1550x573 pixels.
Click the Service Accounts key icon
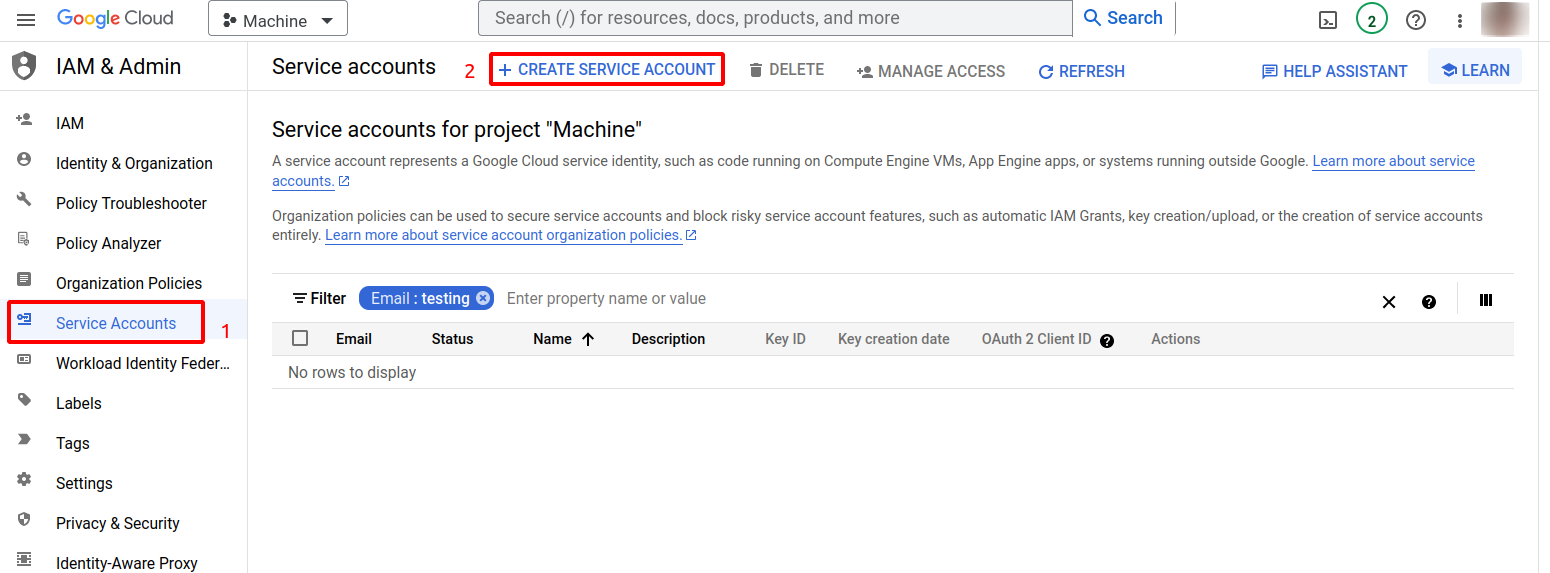24,318
